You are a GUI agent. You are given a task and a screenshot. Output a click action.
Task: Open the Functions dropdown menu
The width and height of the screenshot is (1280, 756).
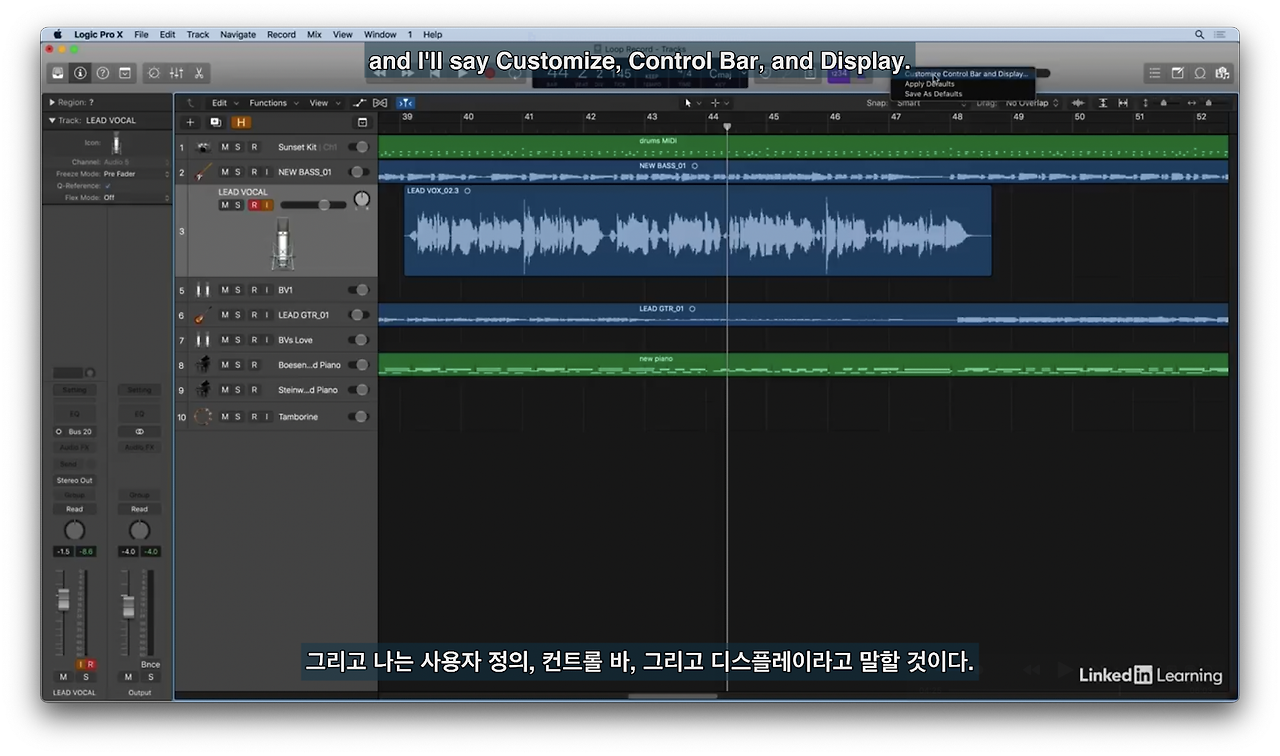tap(272, 103)
